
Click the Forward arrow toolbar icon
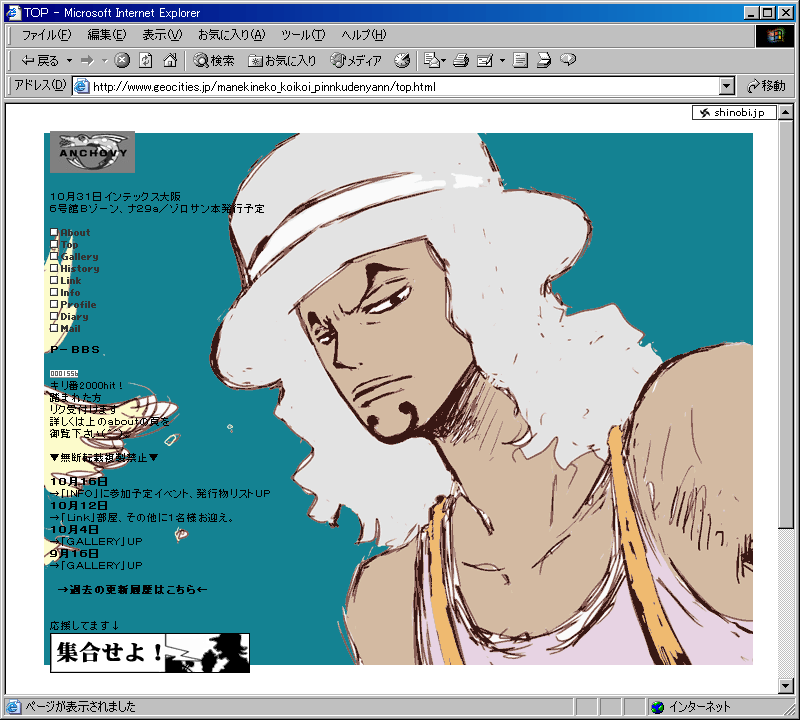pyautogui.click(x=88, y=61)
